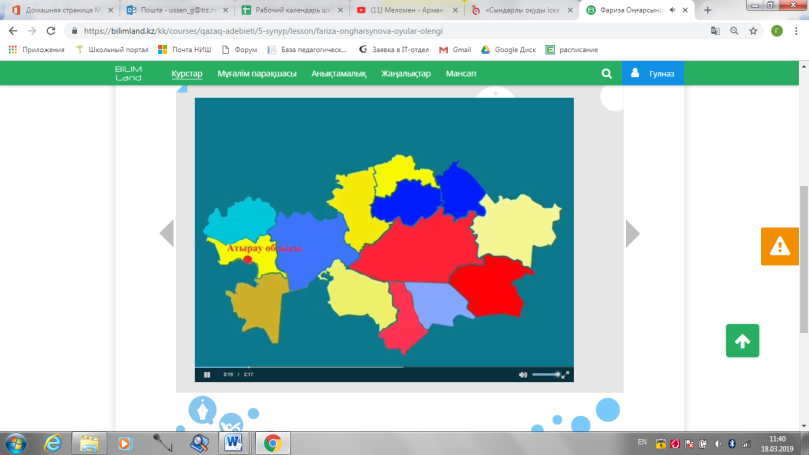The height and width of the screenshot is (455, 809).
Task: Open the Chrome profile avatar
Action: coord(777,31)
